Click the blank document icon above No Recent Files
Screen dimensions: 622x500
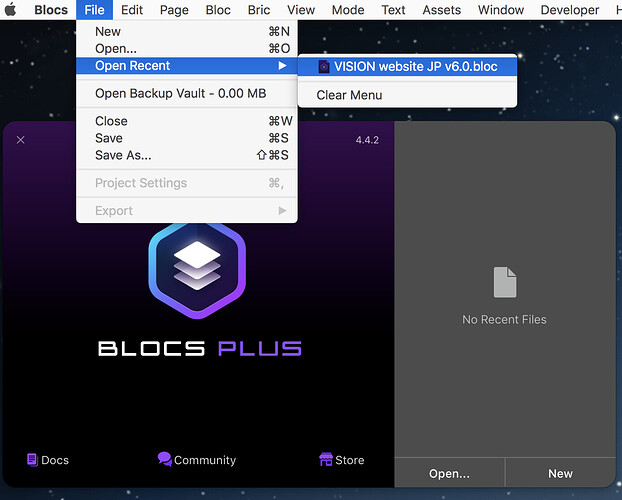(x=505, y=282)
